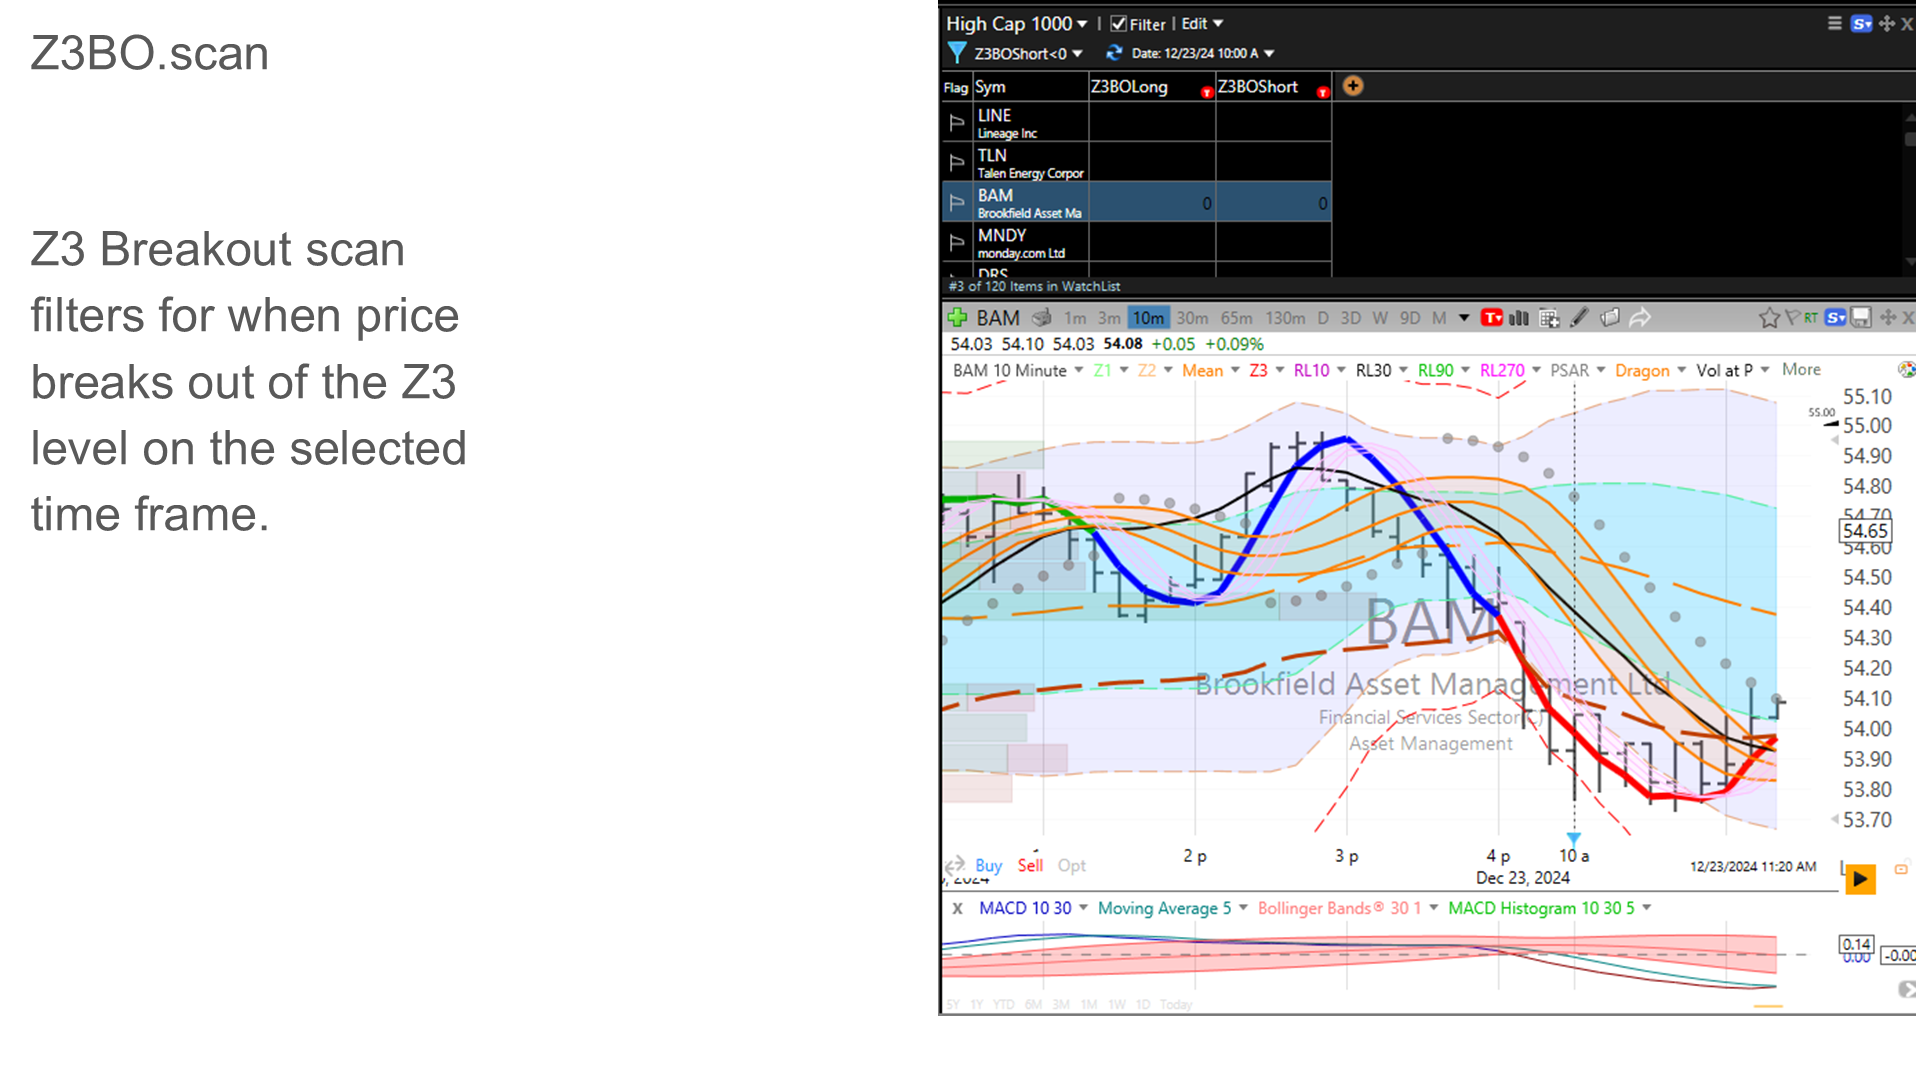The width and height of the screenshot is (1920, 1080).
Task: Toggle the flag icon on the BAM row
Action: (956, 201)
